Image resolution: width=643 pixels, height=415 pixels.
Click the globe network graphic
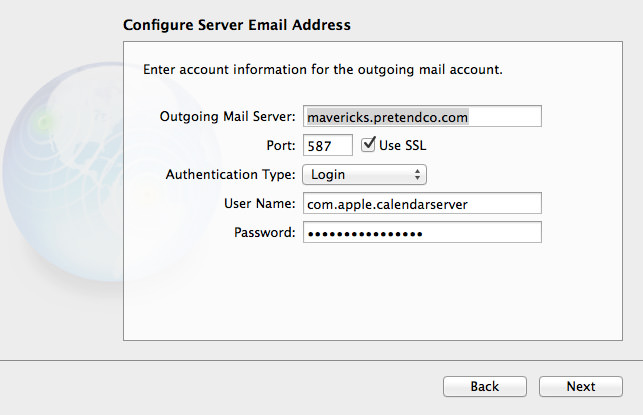click(64, 172)
